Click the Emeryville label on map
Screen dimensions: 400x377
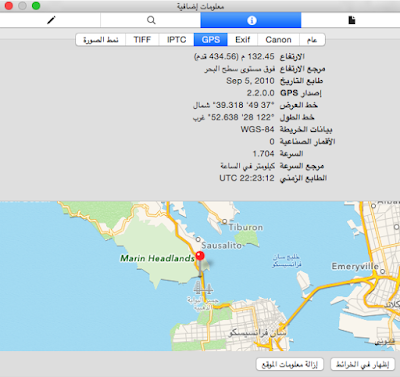[x=355, y=266]
